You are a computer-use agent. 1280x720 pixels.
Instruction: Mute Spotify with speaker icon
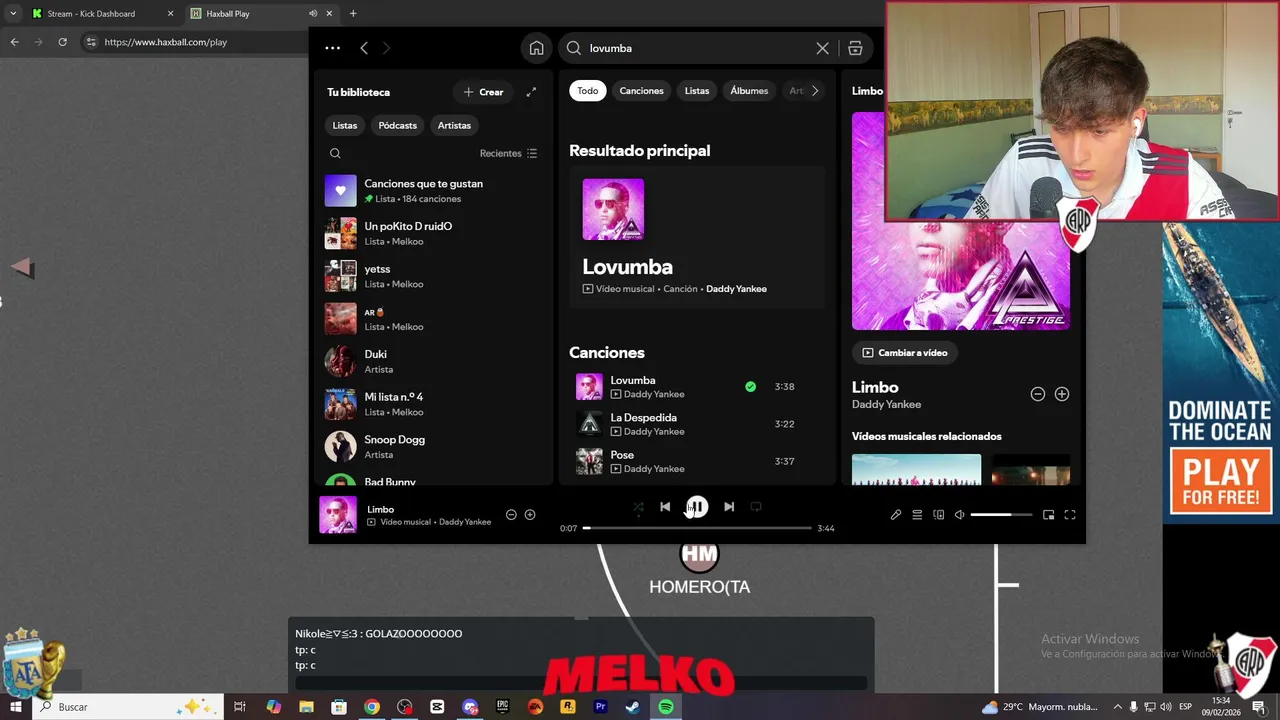coord(959,515)
